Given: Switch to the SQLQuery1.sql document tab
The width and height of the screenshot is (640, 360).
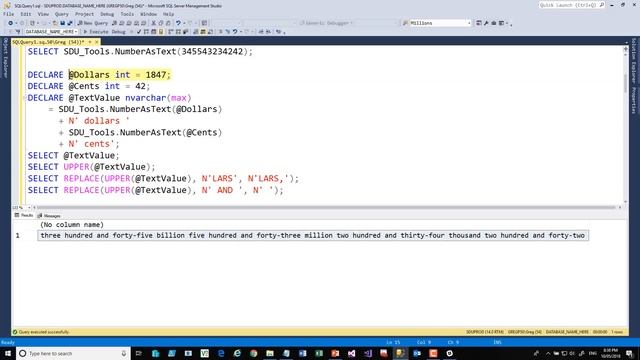Looking at the screenshot, I should click(x=48, y=42).
